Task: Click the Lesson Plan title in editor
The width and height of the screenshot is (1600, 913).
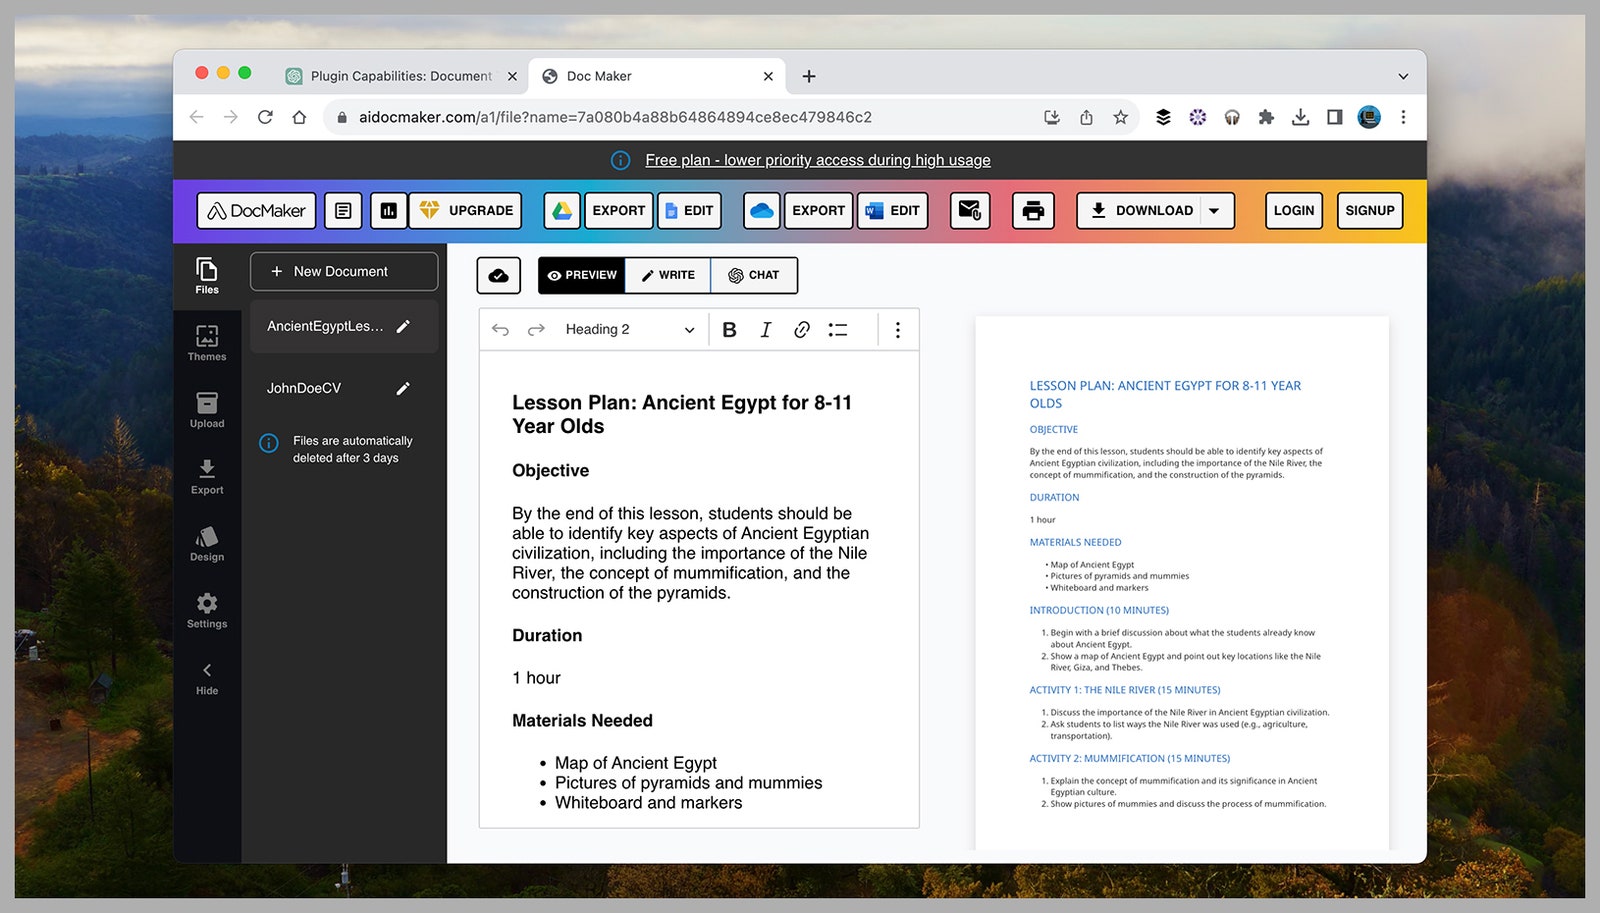Action: tap(682, 414)
